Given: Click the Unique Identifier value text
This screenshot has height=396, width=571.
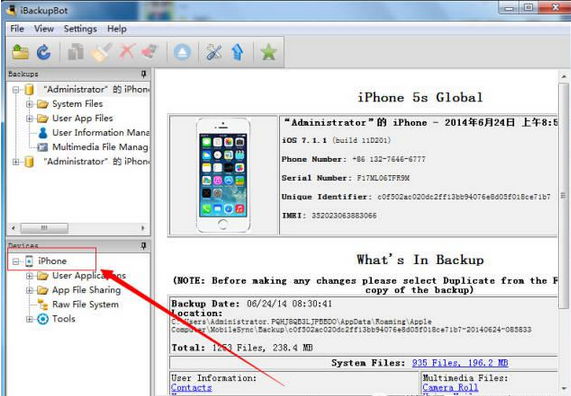Looking at the screenshot, I should point(464,197).
